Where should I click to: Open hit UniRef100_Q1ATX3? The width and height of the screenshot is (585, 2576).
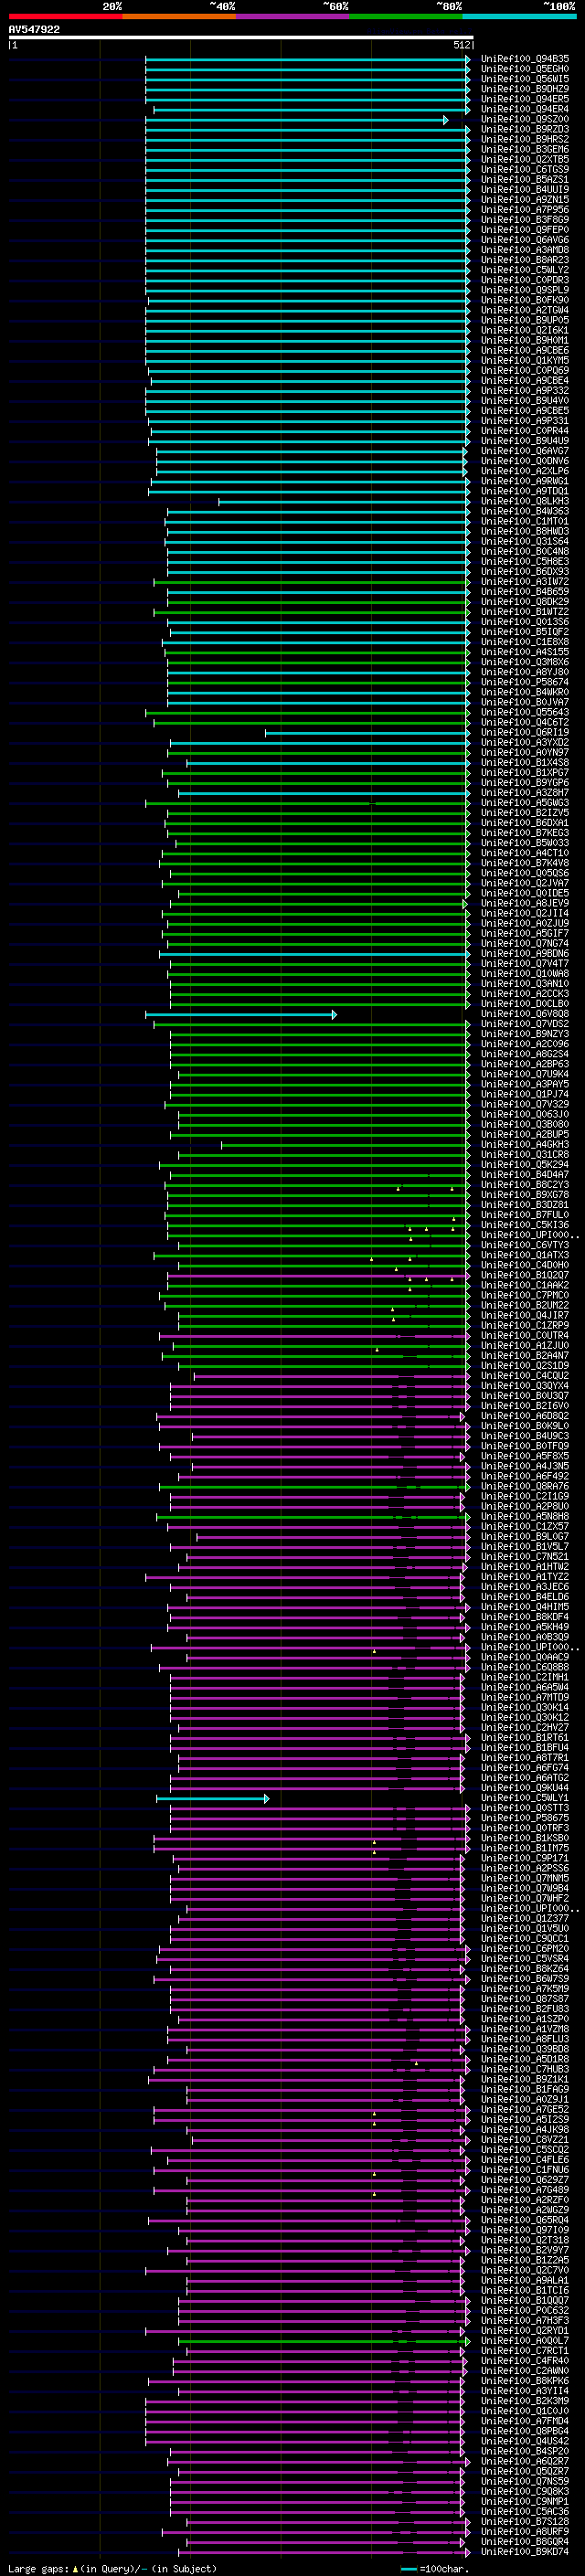(525, 1255)
